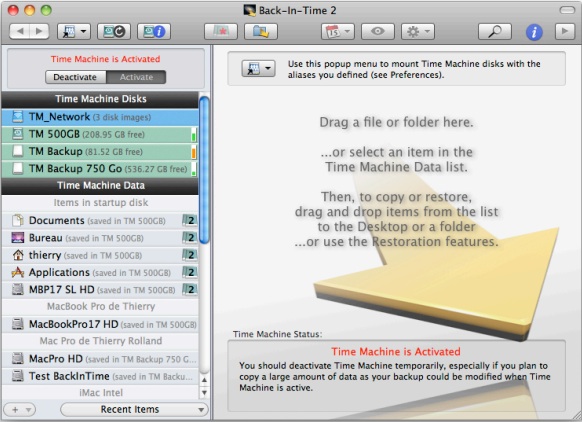The width and height of the screenshot is (582, 422).
Task: Click the toolbar toggle pill in title bar
Action: pyautogui.click(x=567, y=10)
